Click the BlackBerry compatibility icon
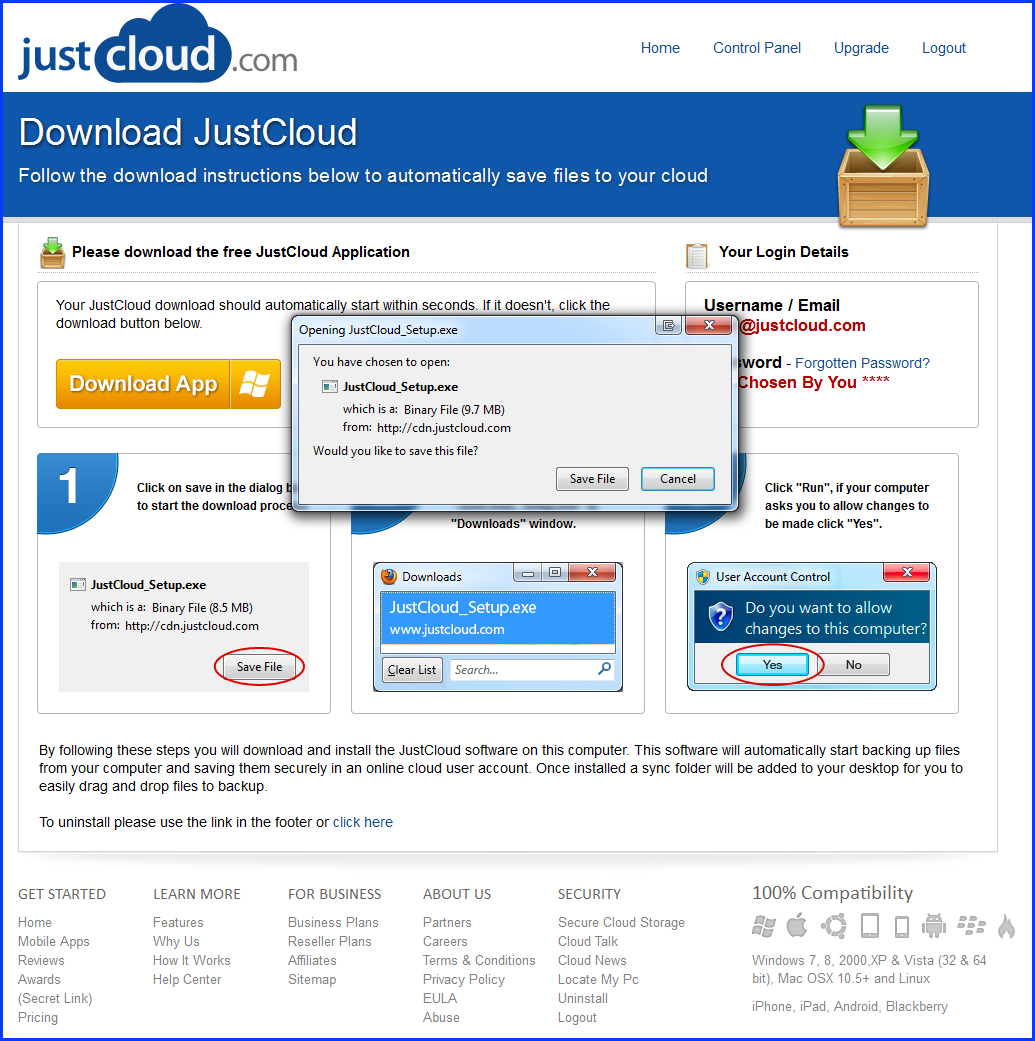Screen dimensions: 1035x1041 click(971, 925)
